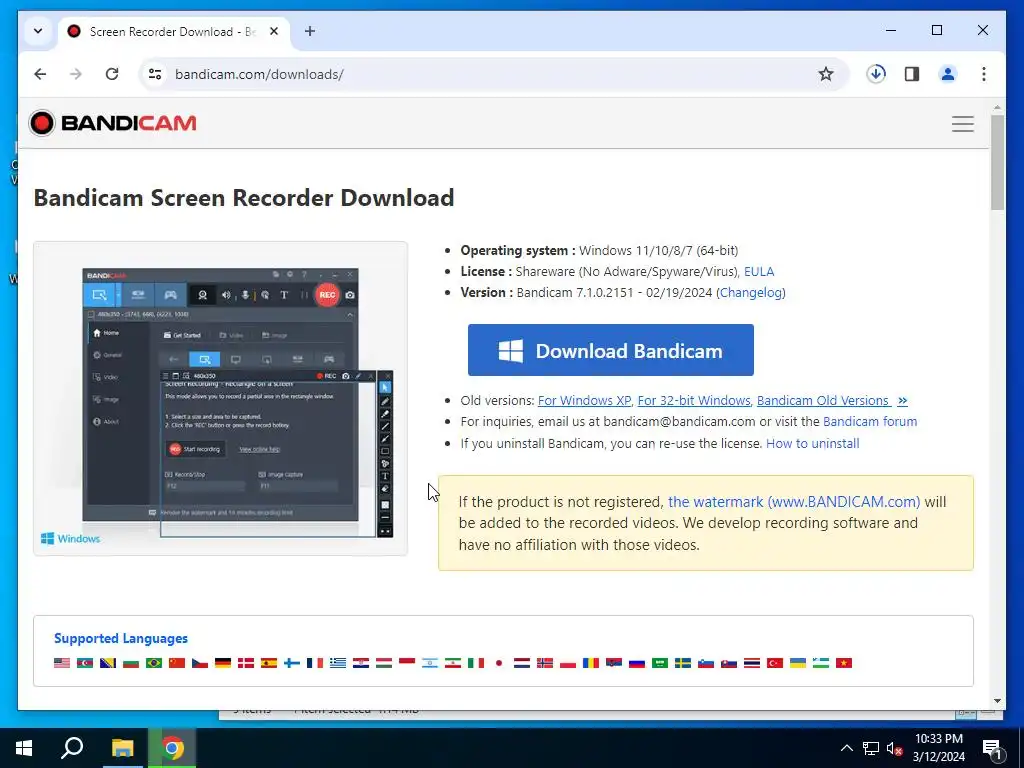Click the Download Bandicam button
The image size is (1024, 768).
611,350
